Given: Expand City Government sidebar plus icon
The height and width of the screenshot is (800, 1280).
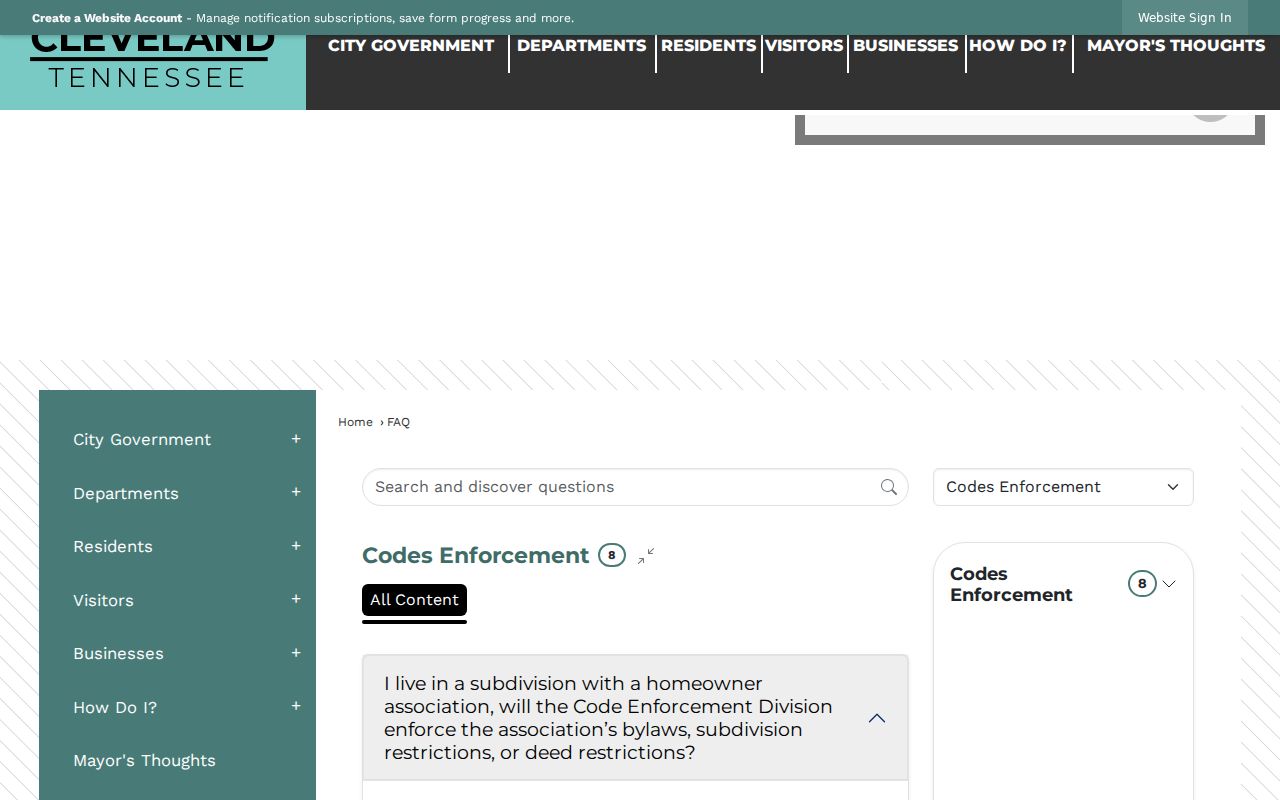Looking at the screenshot, I should pos(296,439).
